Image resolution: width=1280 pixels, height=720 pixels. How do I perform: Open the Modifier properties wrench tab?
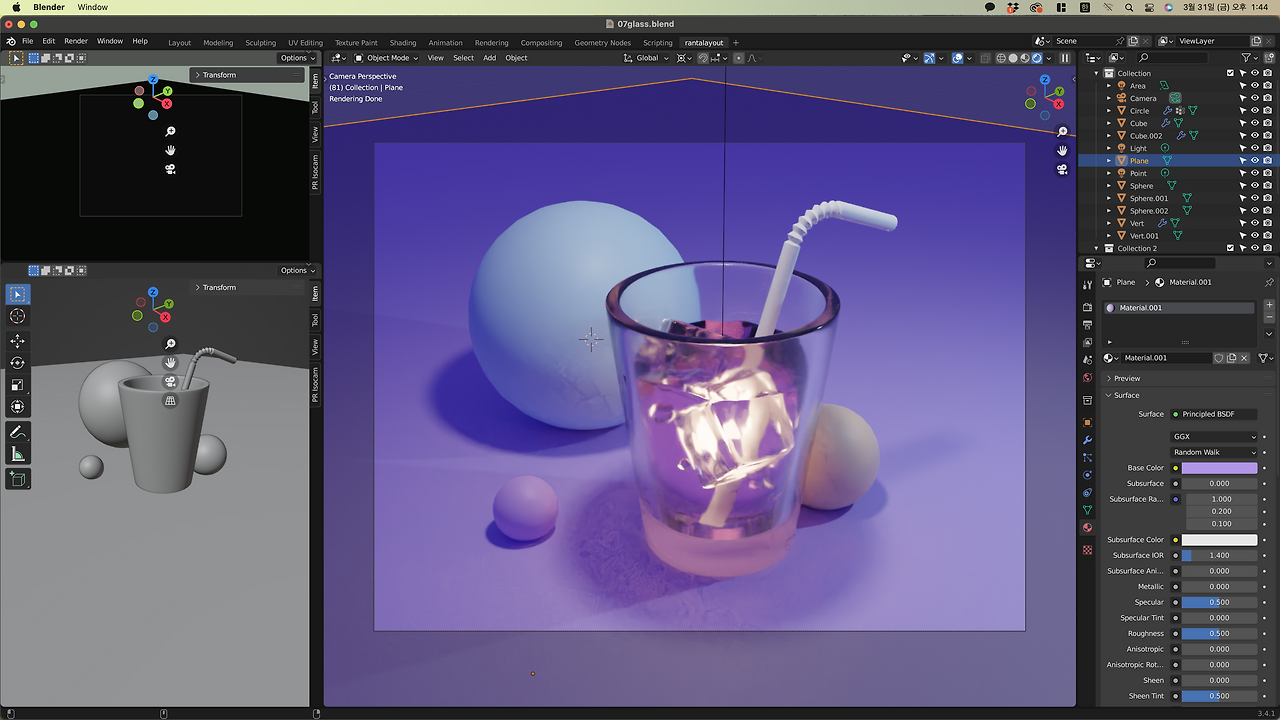click(1088, 440)
